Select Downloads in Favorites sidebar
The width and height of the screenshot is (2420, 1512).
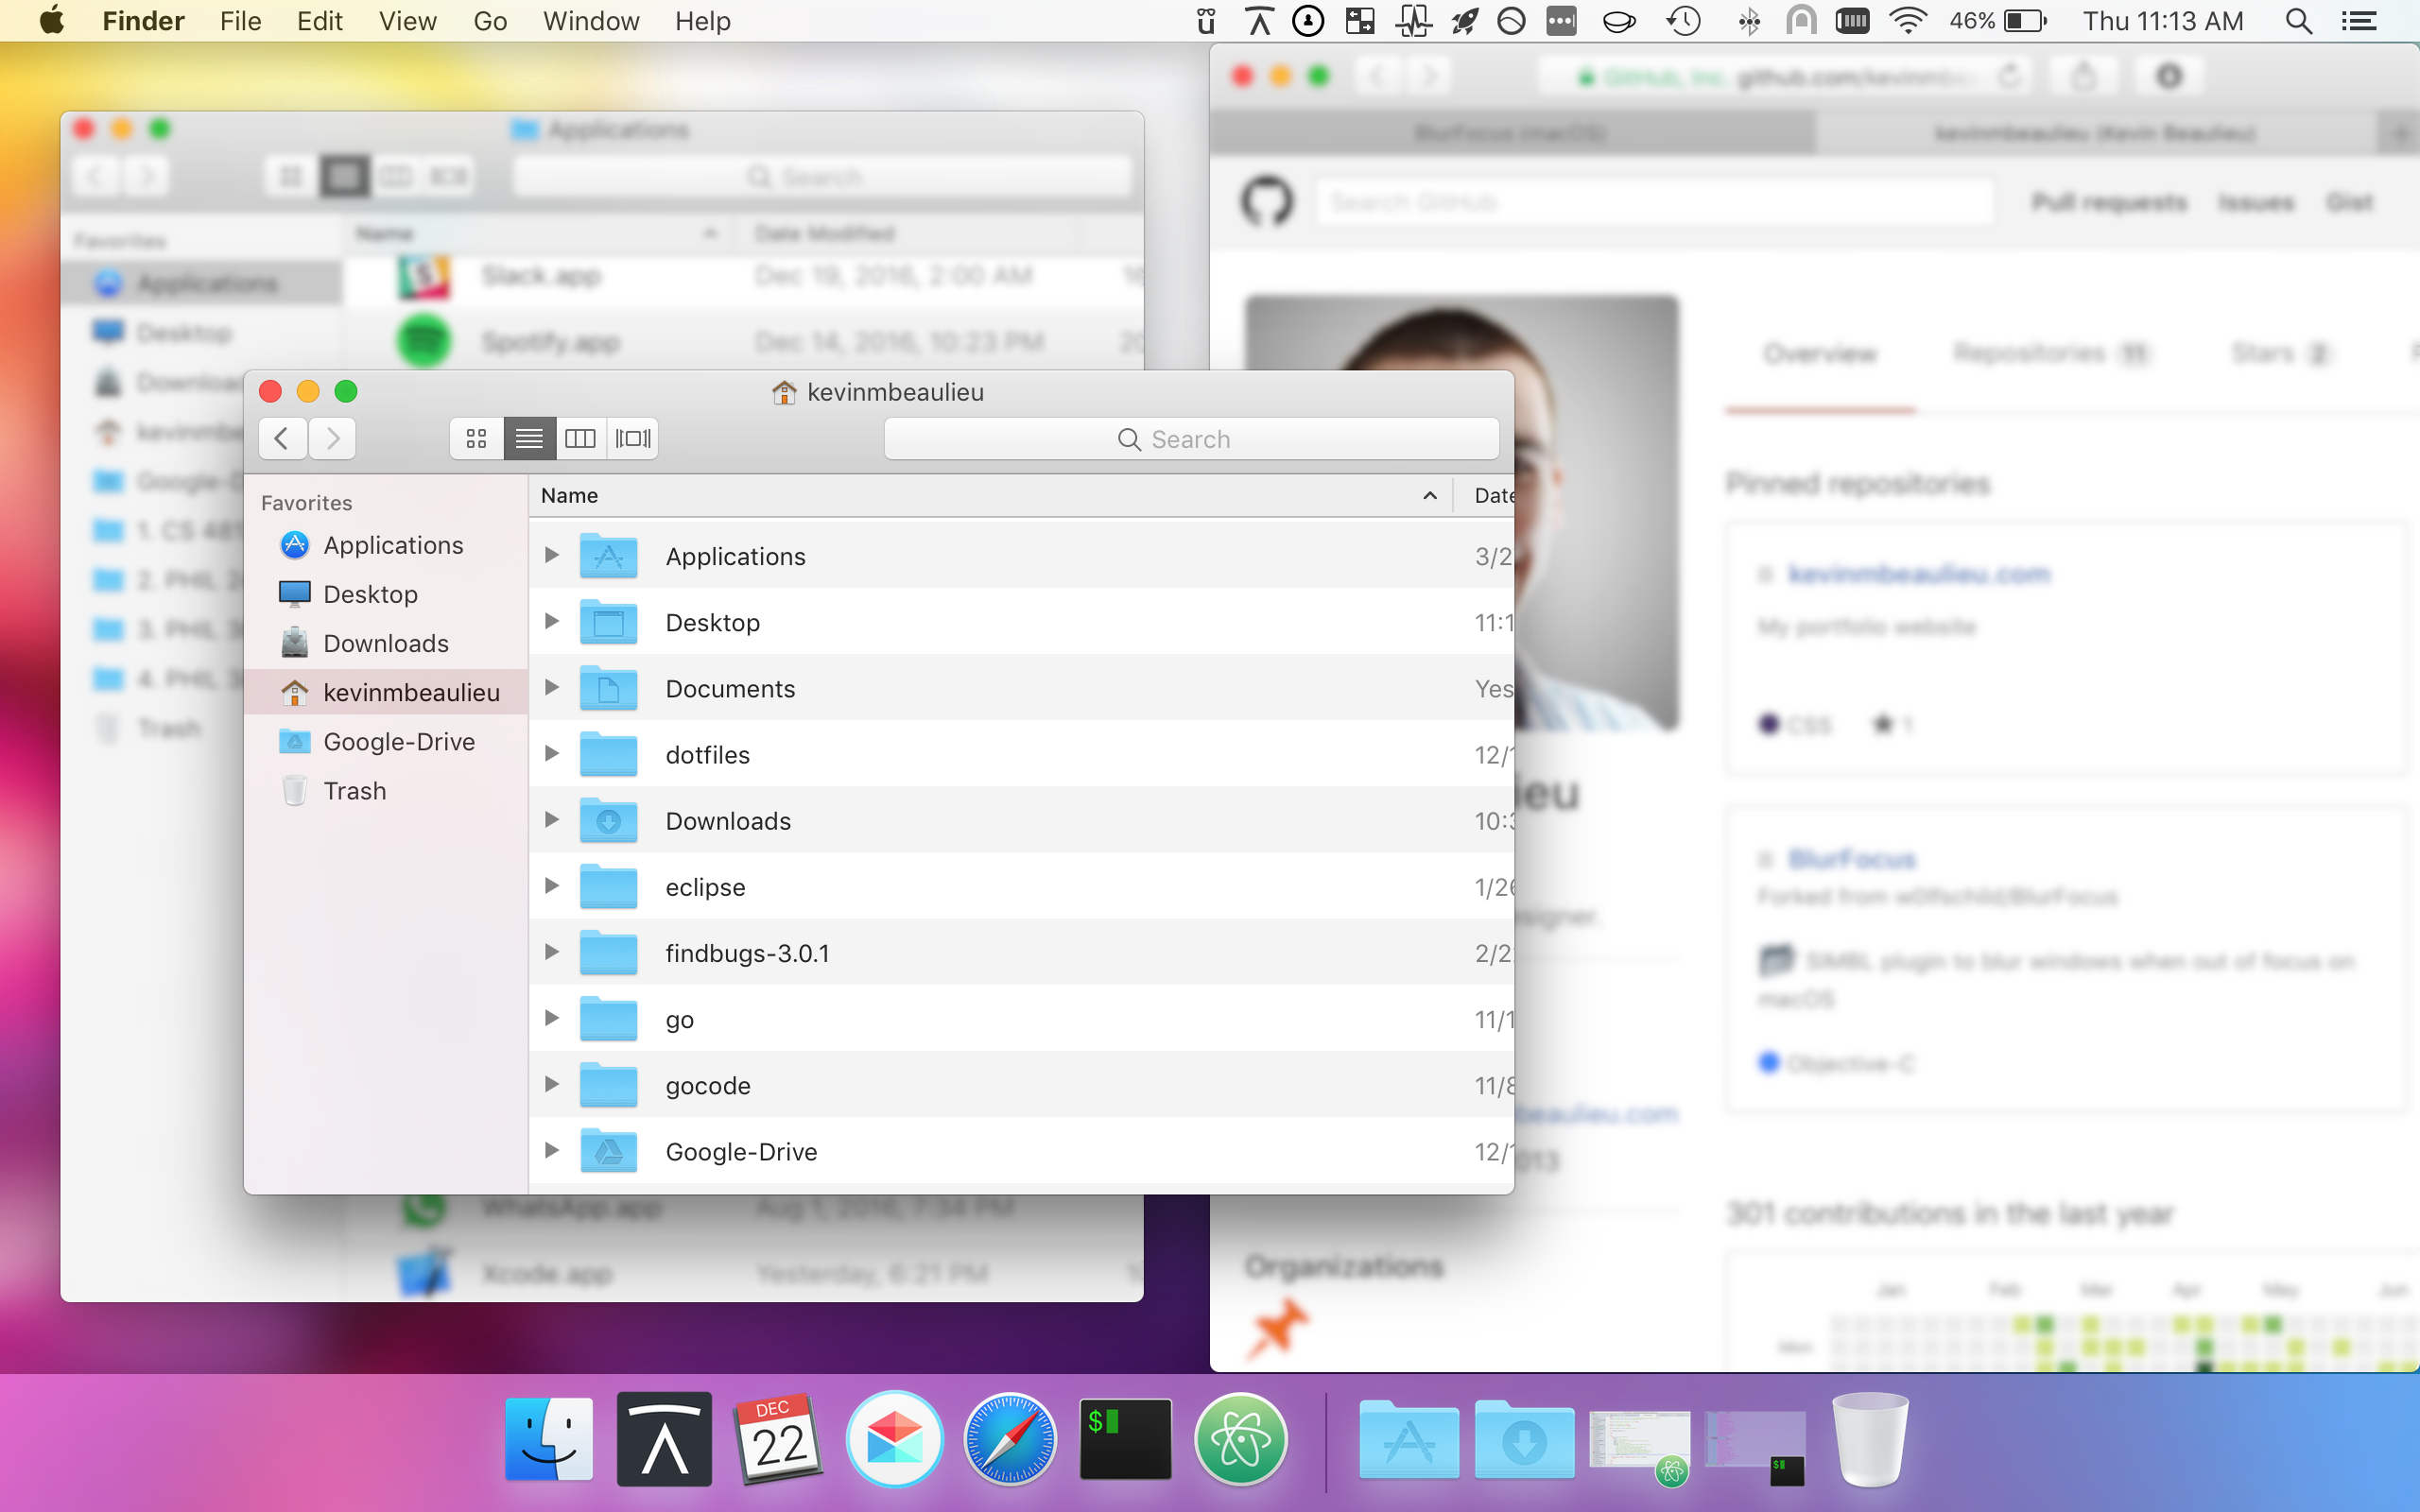pyautogui.click(x=385, y=644)
